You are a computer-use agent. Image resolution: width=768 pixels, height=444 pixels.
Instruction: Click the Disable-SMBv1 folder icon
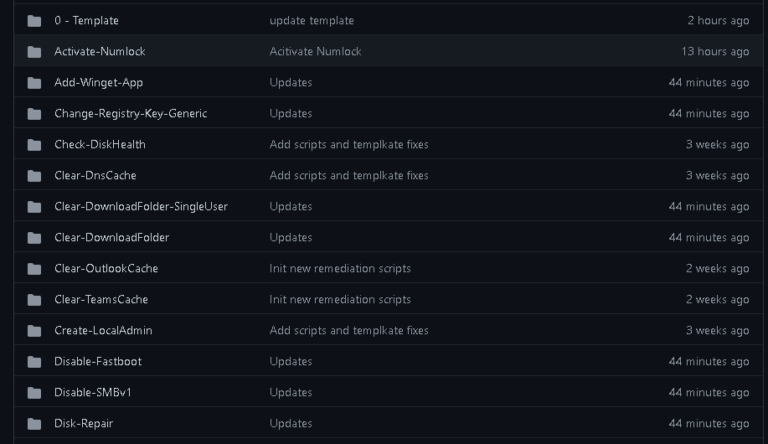click(x=34, y=393)
